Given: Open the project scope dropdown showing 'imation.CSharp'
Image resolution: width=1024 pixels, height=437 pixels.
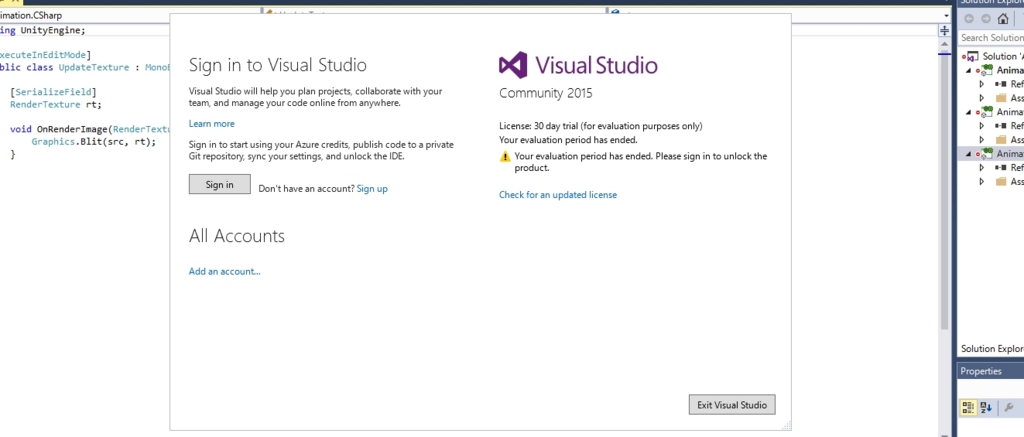Looking at the screenshot, I should [x=85, y=15].
